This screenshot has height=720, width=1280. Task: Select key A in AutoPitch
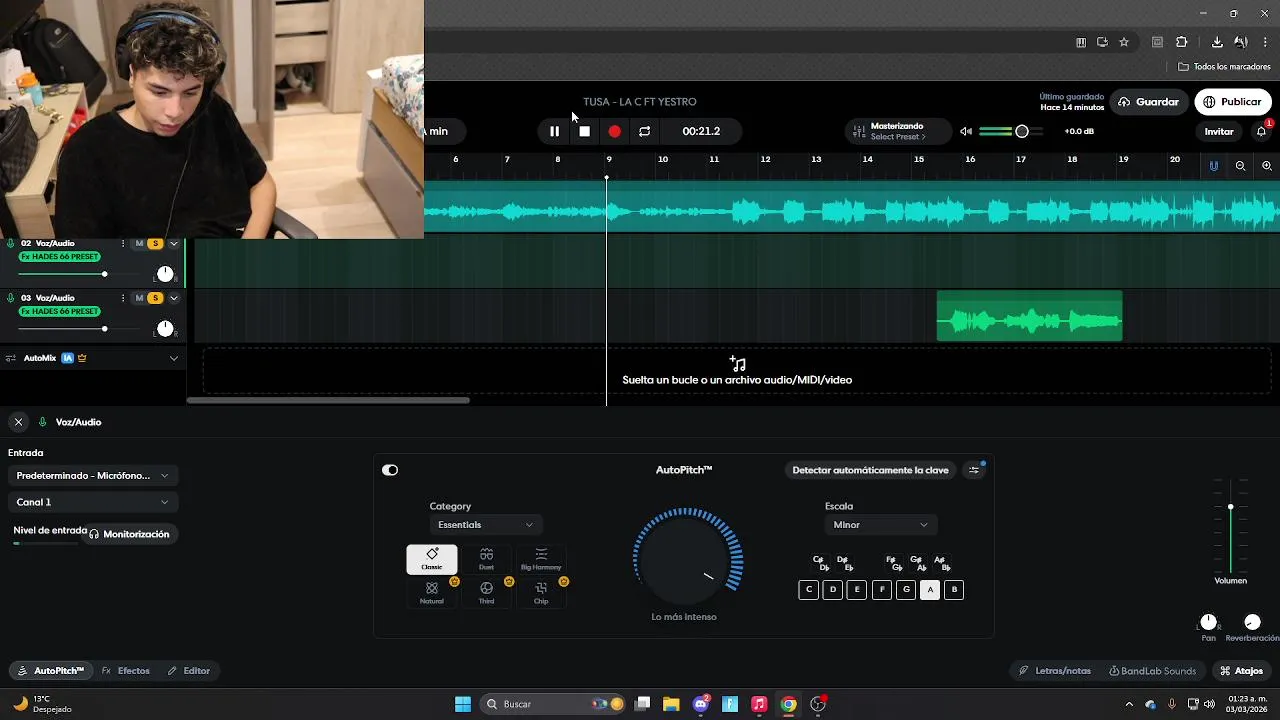(930, 590)
